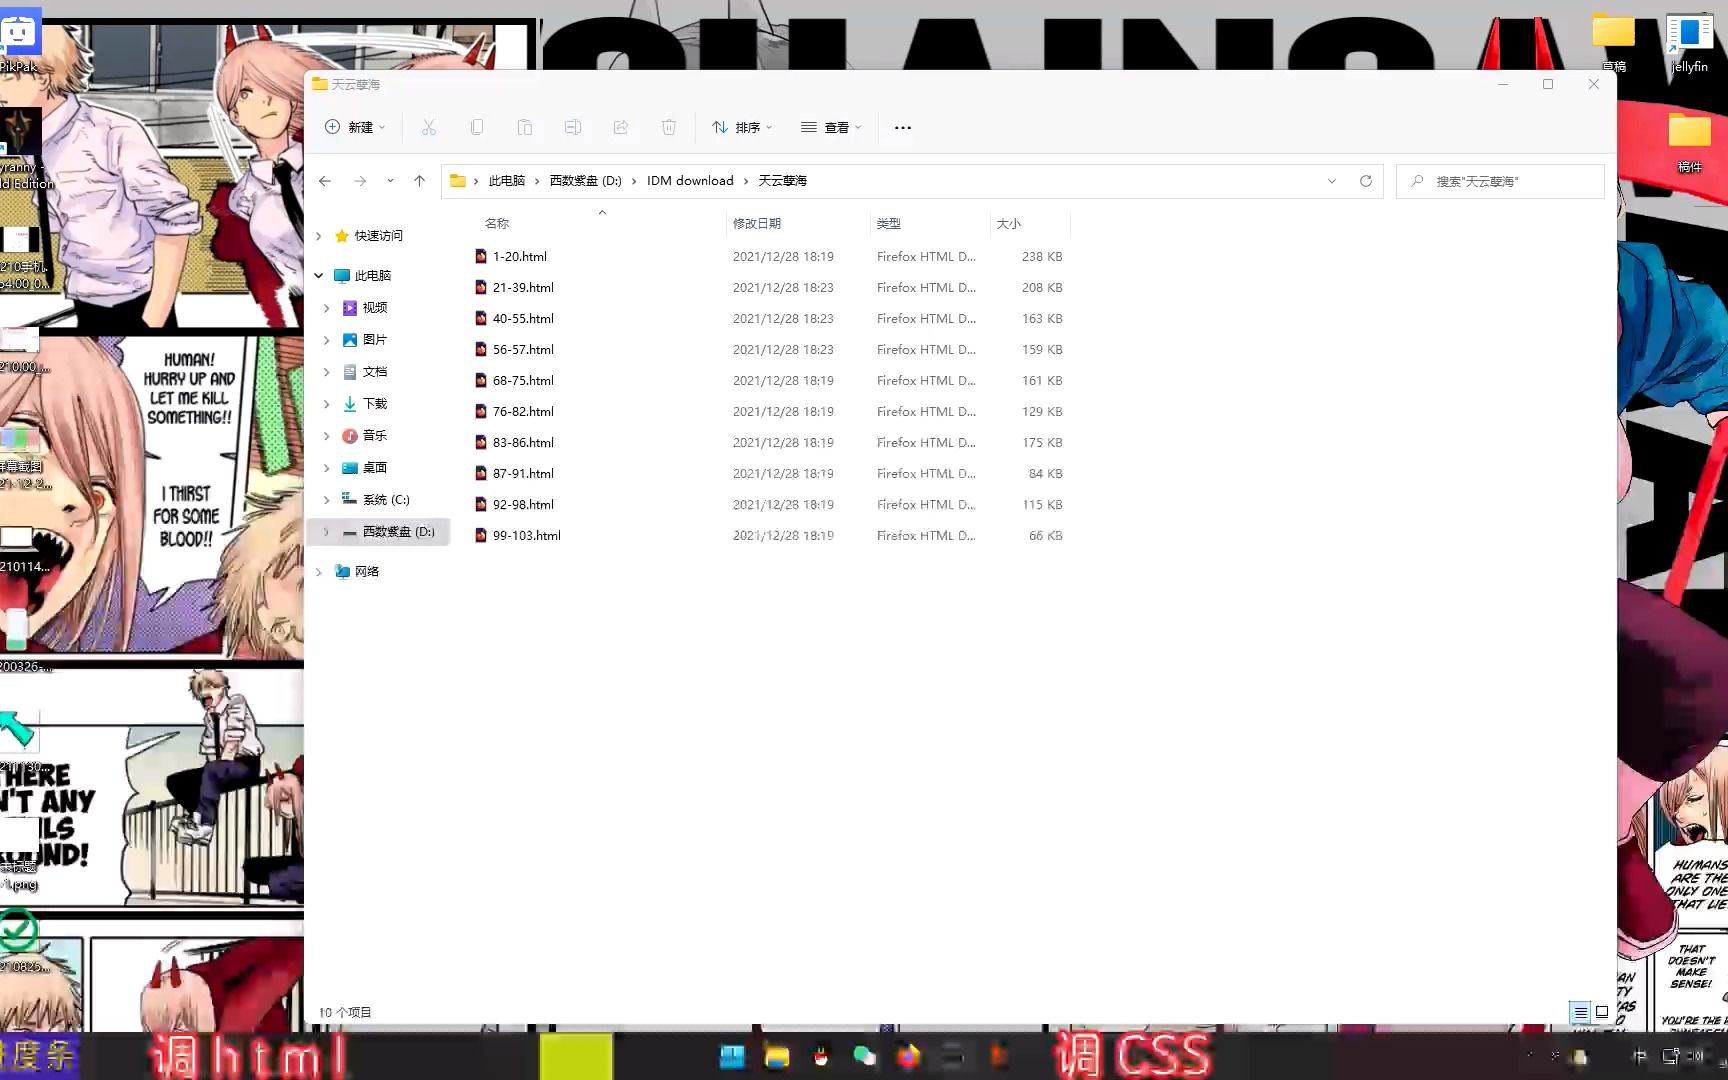1728x1080 pixels.
Task: Open 桌面 in the navigation pane
Action: (x=375, y=468)
